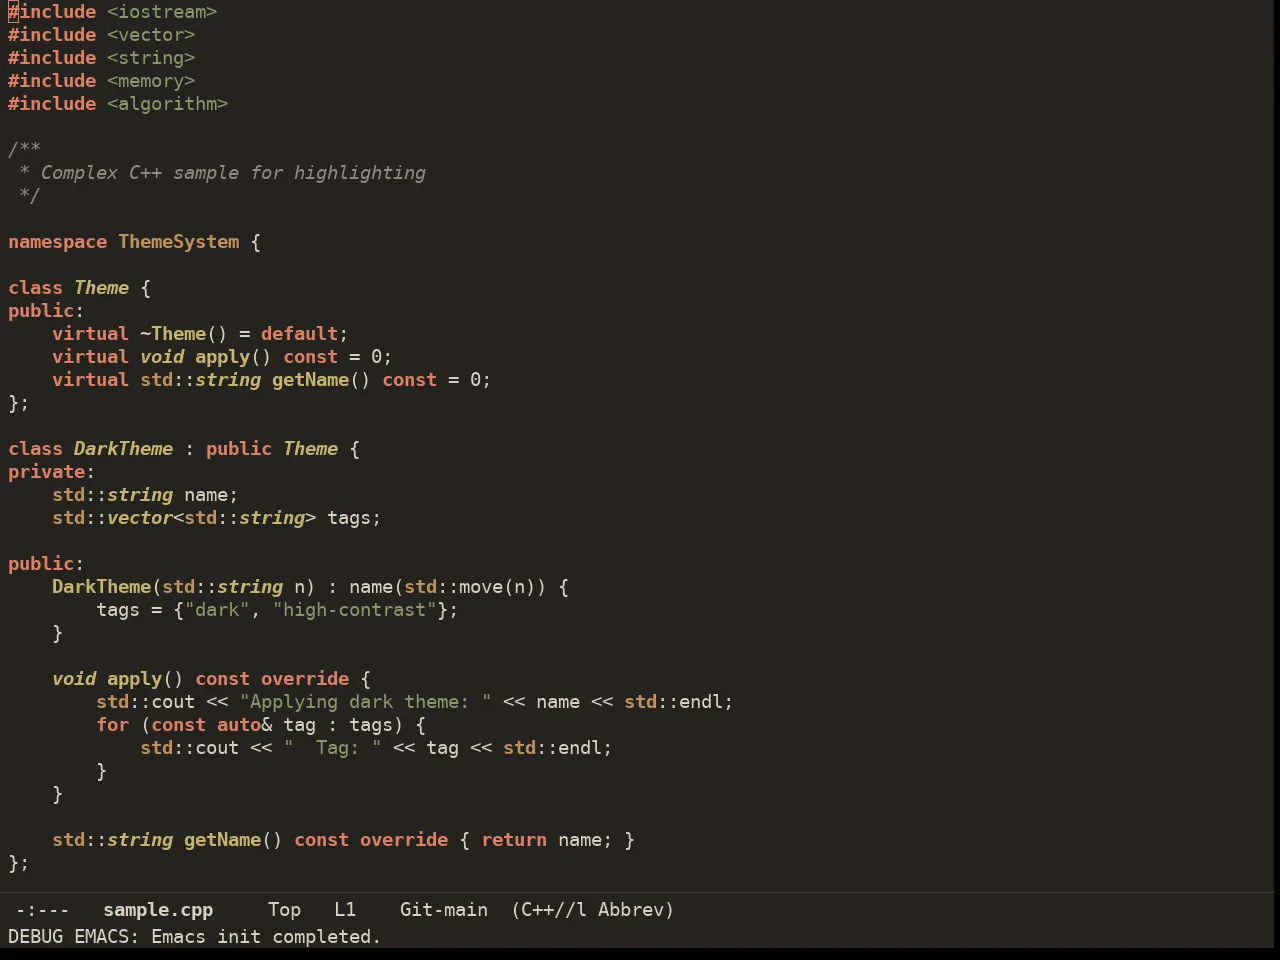This screenshot has width=1280, height=960.
Task: Place cursor on '#include <iostream>' line
Action: click(113, 12)
